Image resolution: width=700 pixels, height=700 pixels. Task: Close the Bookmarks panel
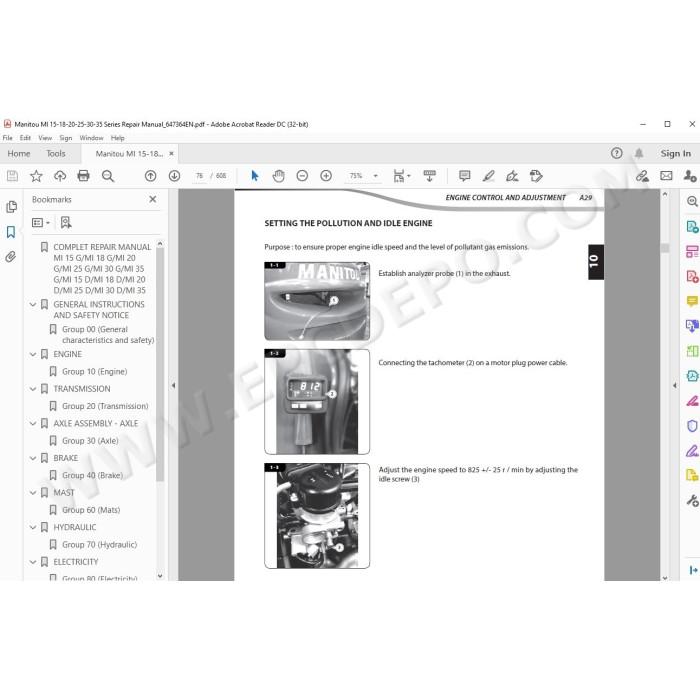tap(153, 199)
